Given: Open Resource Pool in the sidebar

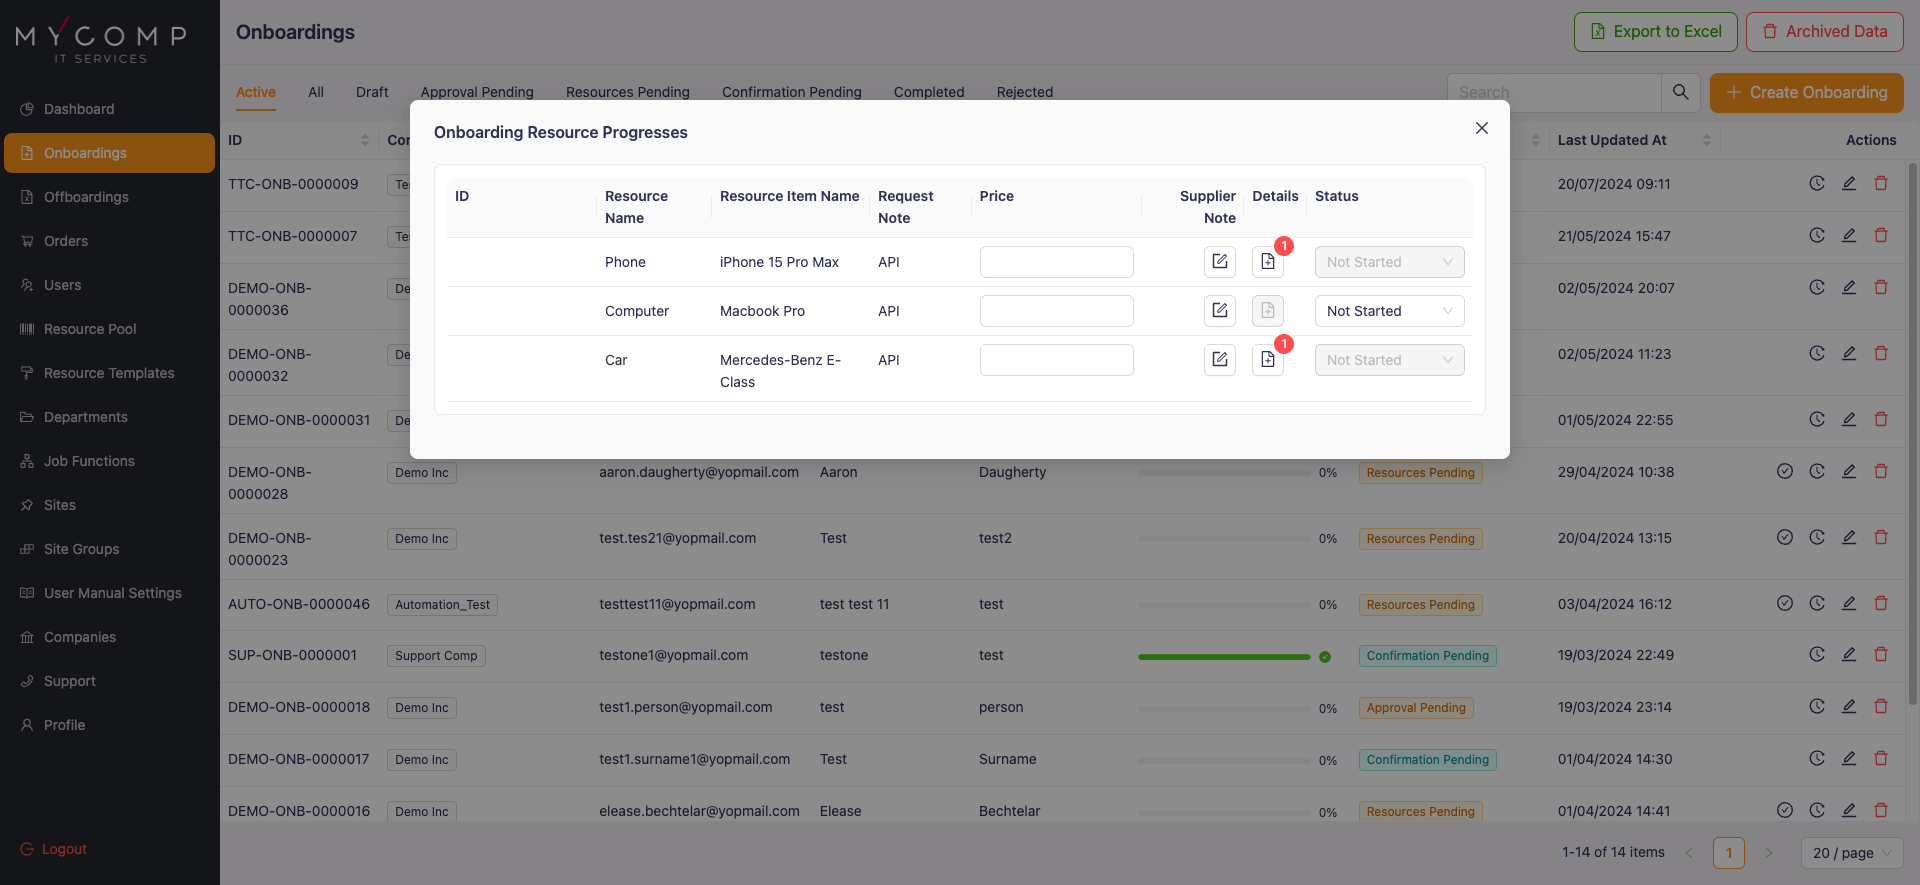Looking at the screenshot, I should coord(90,329).
